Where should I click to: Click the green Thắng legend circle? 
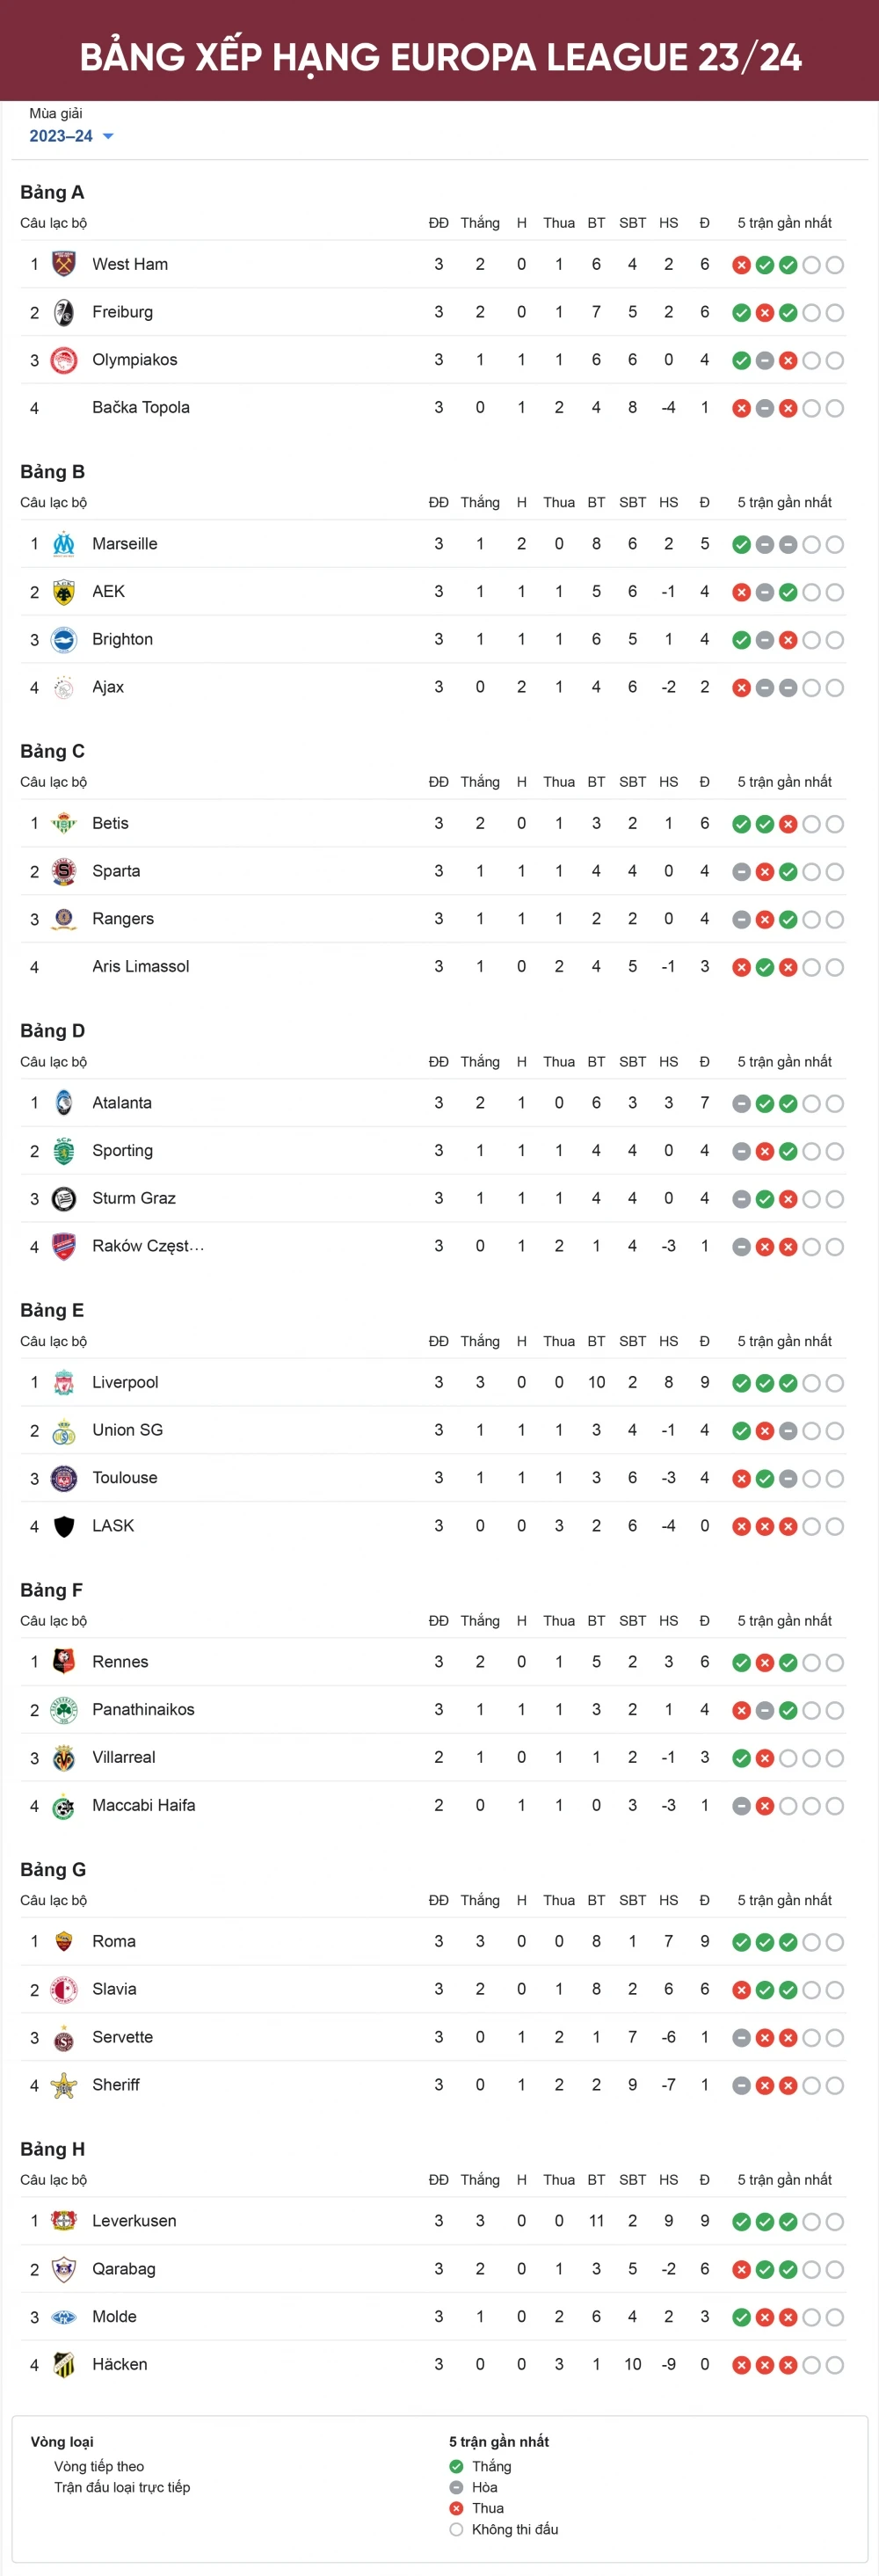(455, 2467)
